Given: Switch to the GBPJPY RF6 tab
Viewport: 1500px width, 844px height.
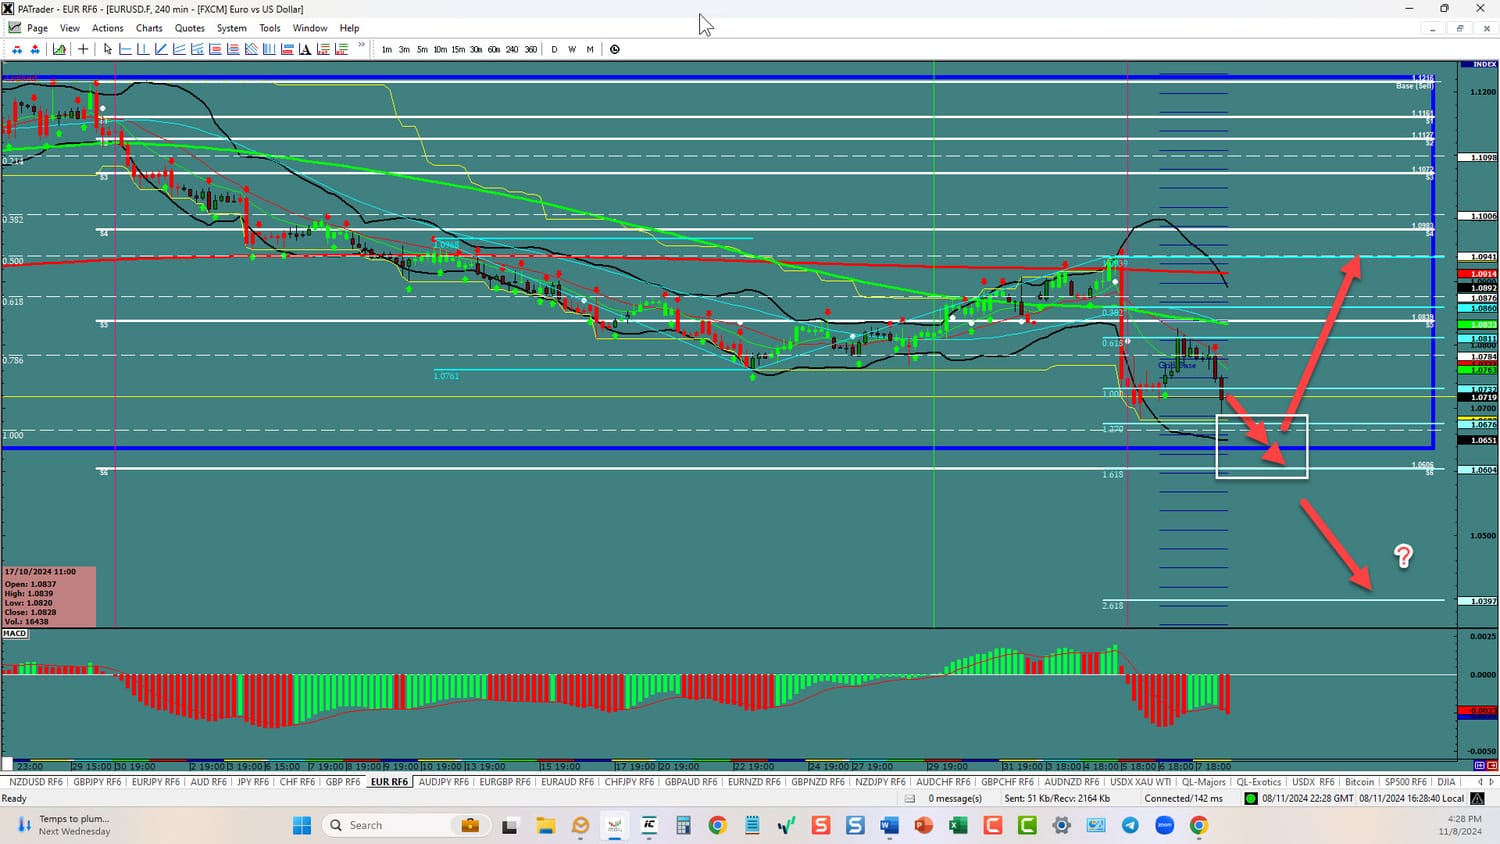Looking at the screenshot, I should click(x=97, y=782).
